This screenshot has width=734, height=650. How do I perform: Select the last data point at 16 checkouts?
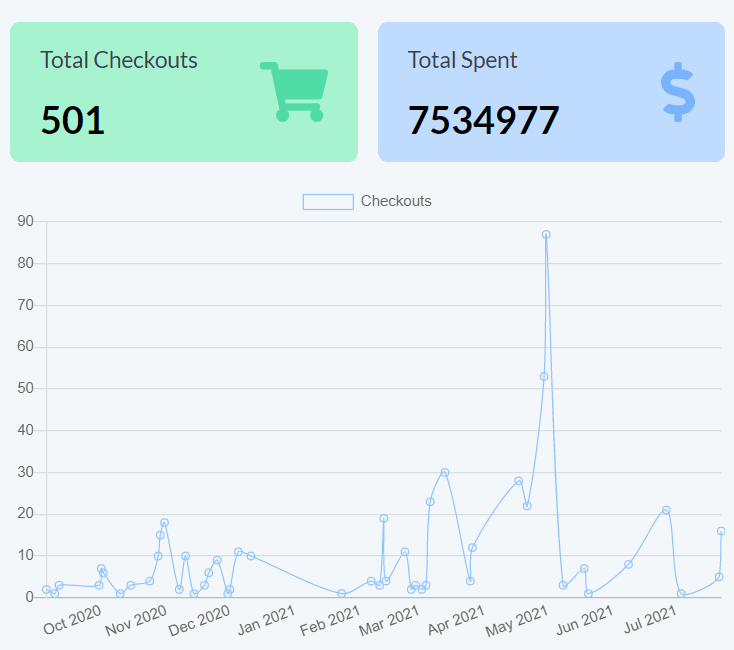tap(721, 531)
